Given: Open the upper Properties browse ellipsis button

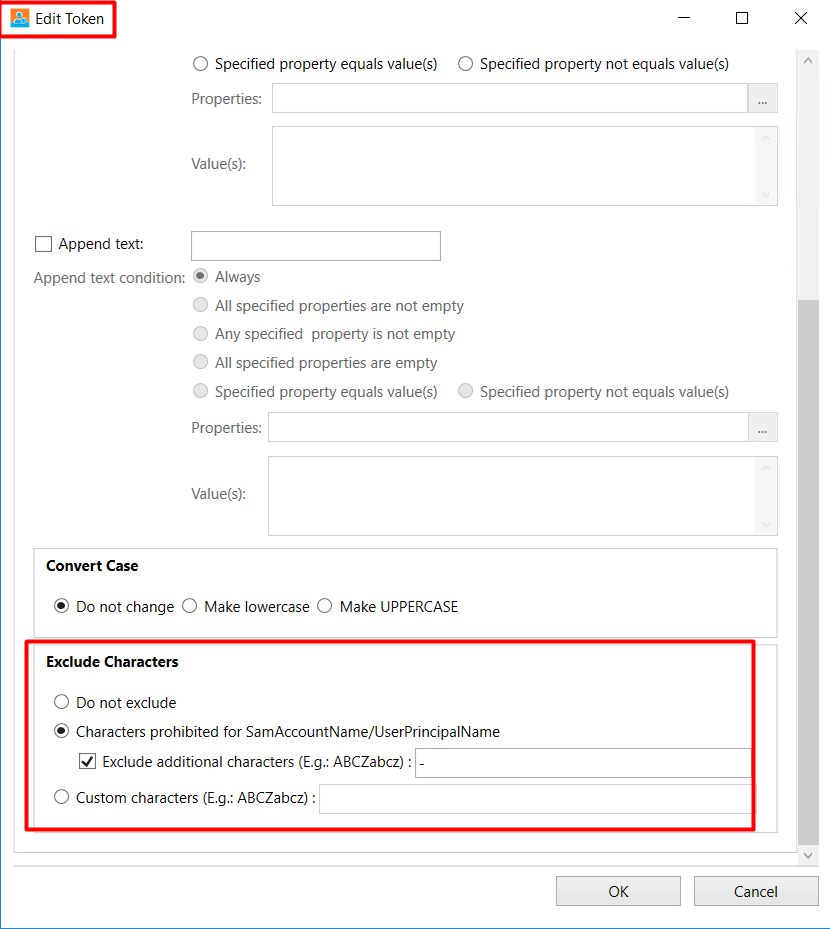Looking at the screenshot, I should (x=762, y=98).
